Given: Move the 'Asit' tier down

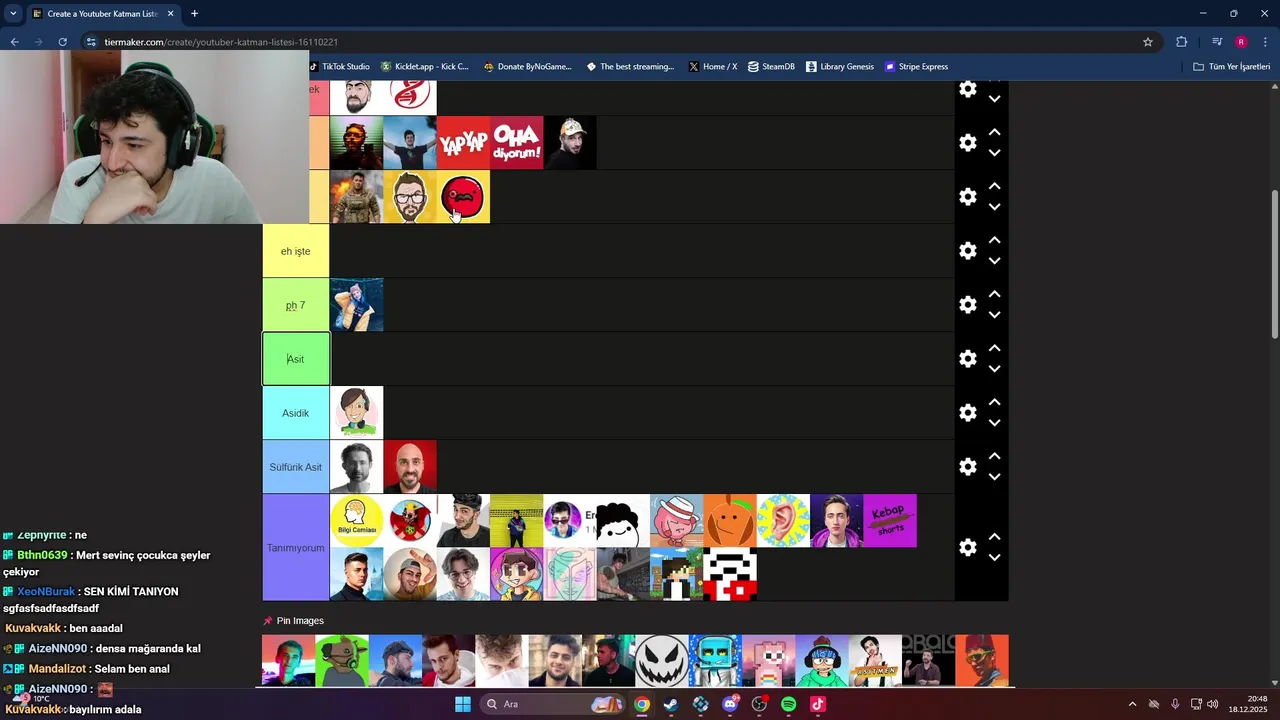Looking at the screenshot, I should (x=994, y=369).
